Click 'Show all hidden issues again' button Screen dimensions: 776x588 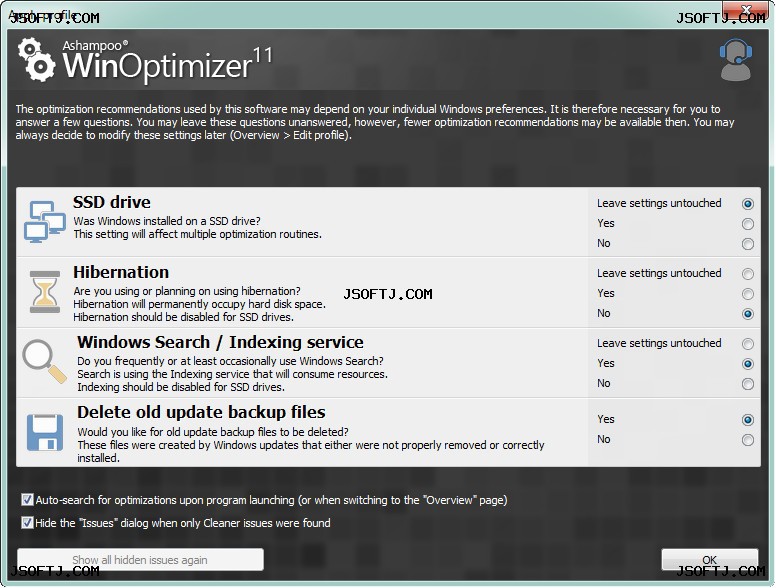[x=140, y=559]
